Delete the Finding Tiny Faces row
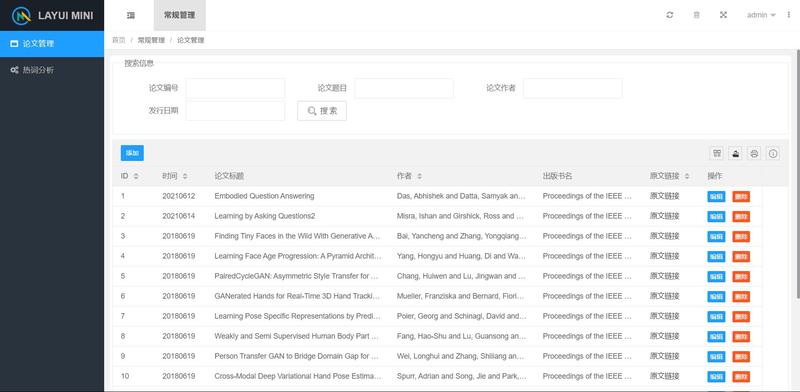Screen dimensions: 800x392 coord(741,236)
